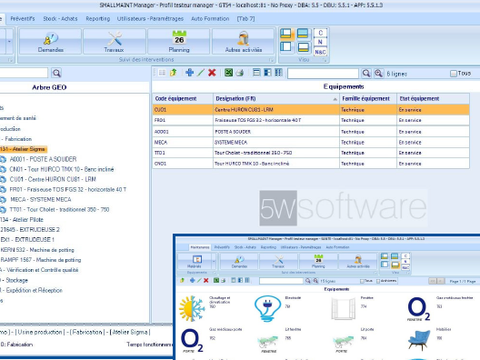The width and height of the screenshot is (480, 360).
Task: Select the CN01 Tour HURCO table row
Action: pos(311,164)
